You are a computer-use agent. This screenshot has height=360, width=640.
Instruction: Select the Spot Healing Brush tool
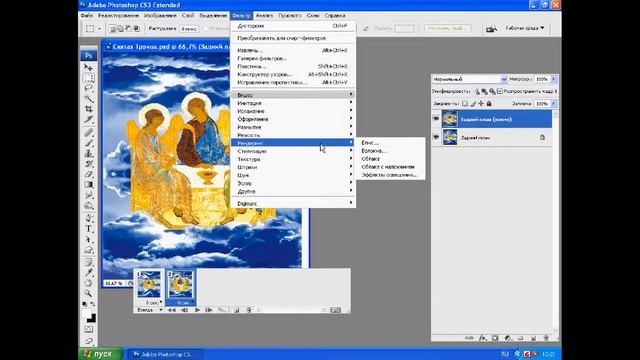pos(89,133)
